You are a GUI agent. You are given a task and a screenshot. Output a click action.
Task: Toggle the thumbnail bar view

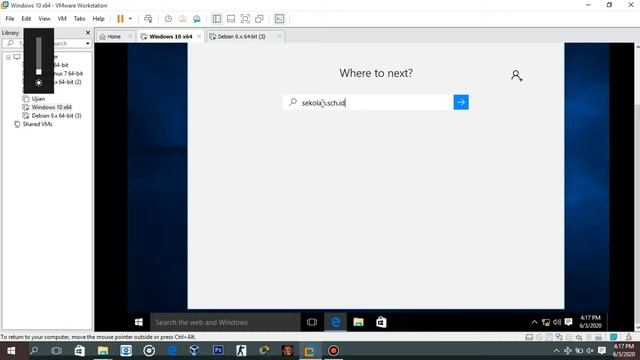click(x=231, y=19)
